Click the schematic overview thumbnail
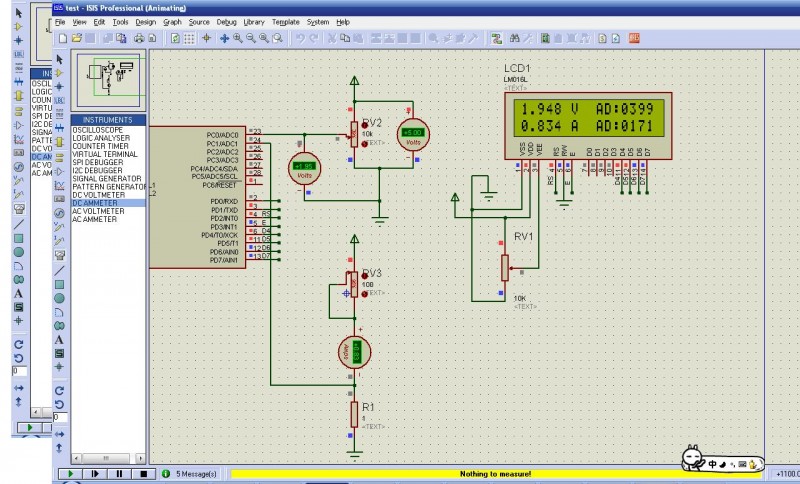Image resolution: width=800 pixels, height=484 pixels. coord(108,79)
